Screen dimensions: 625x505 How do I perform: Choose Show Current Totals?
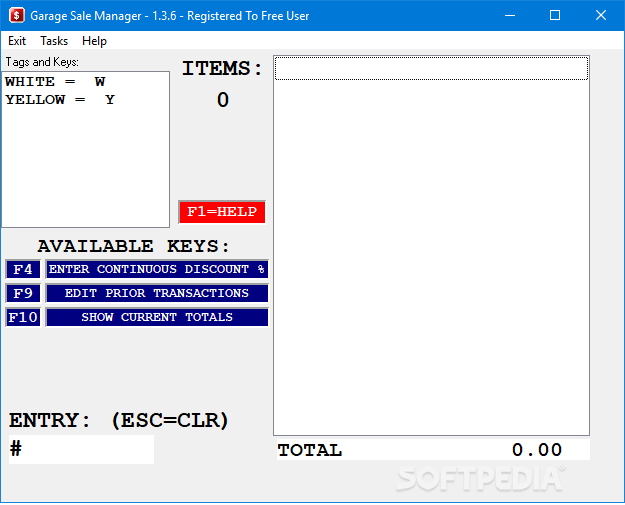coord(157,317)
